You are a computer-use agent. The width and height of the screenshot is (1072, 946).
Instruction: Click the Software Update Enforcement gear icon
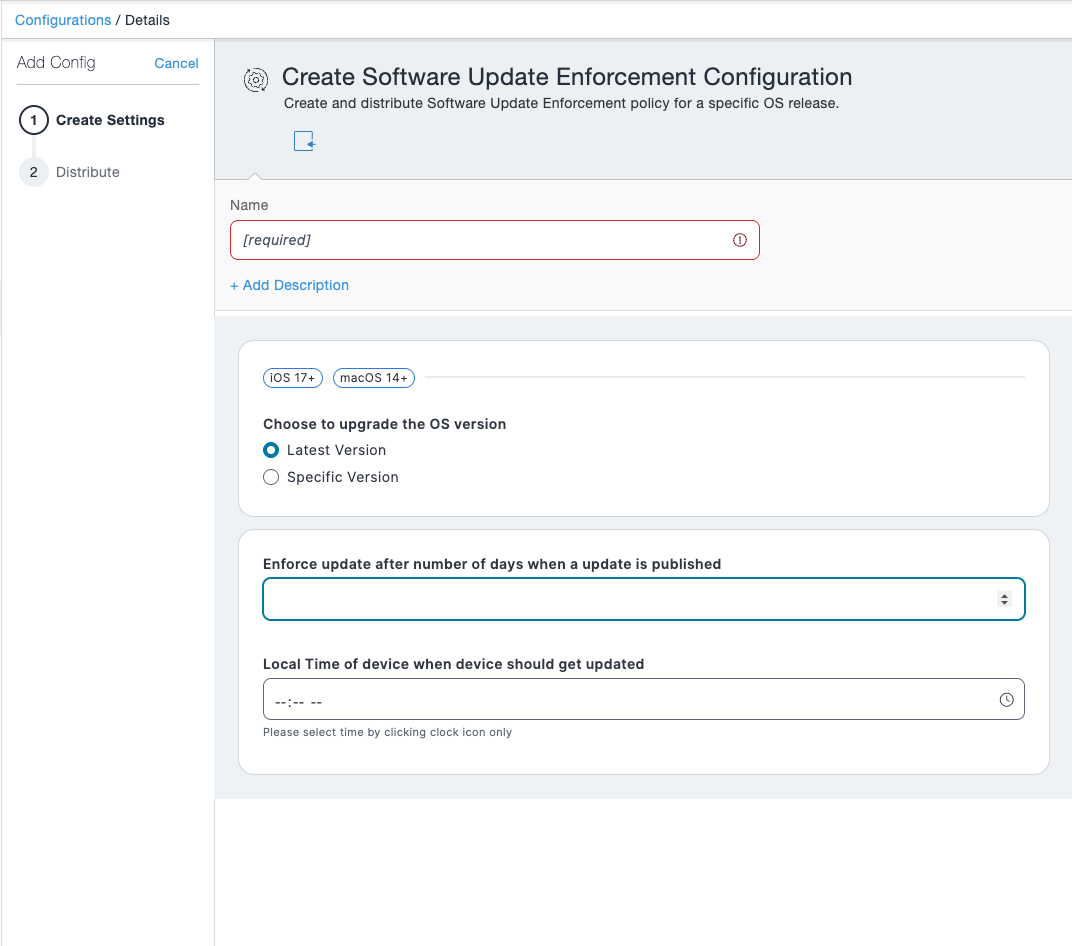coord(255,80)
